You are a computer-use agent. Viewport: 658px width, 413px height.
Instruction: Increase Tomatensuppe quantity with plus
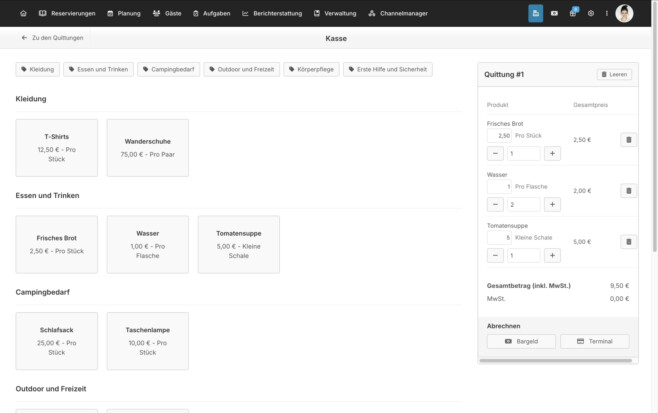coord(552,256)
